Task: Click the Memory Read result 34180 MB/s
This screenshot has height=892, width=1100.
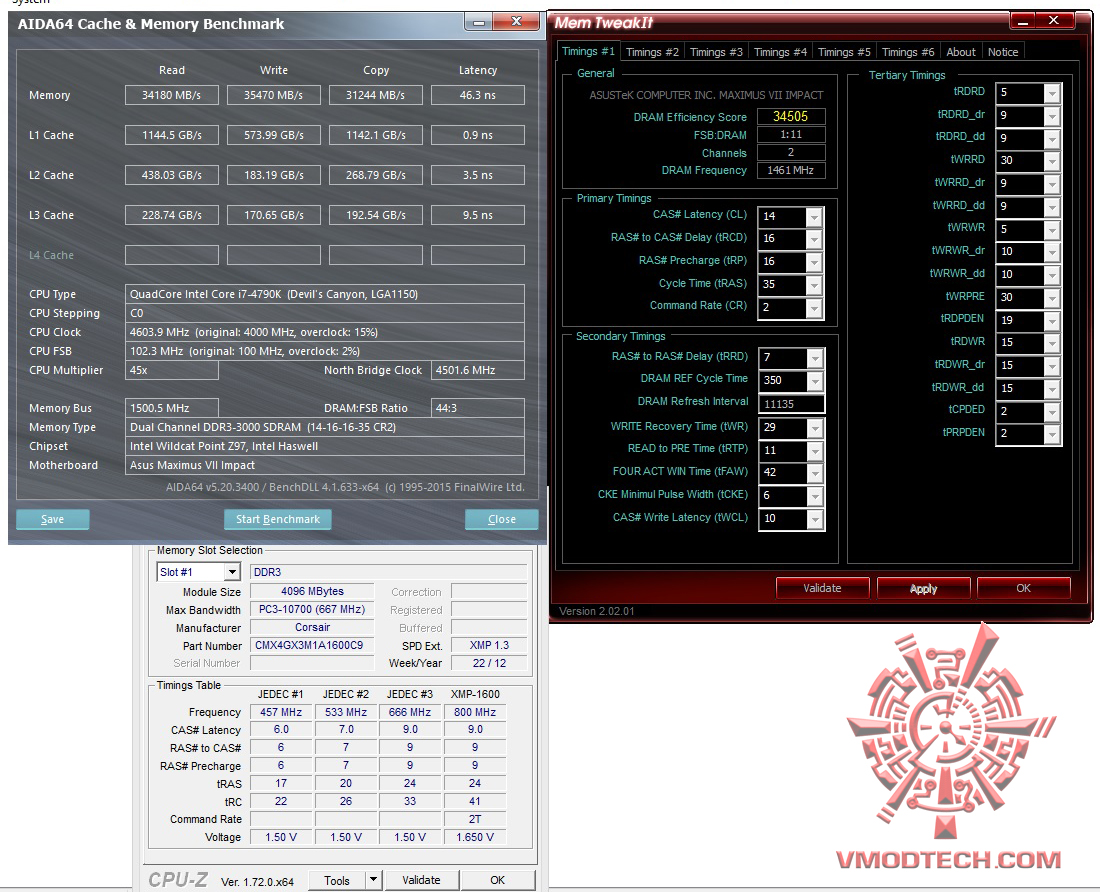Action: pyautogui.click(x=171, y=95)
